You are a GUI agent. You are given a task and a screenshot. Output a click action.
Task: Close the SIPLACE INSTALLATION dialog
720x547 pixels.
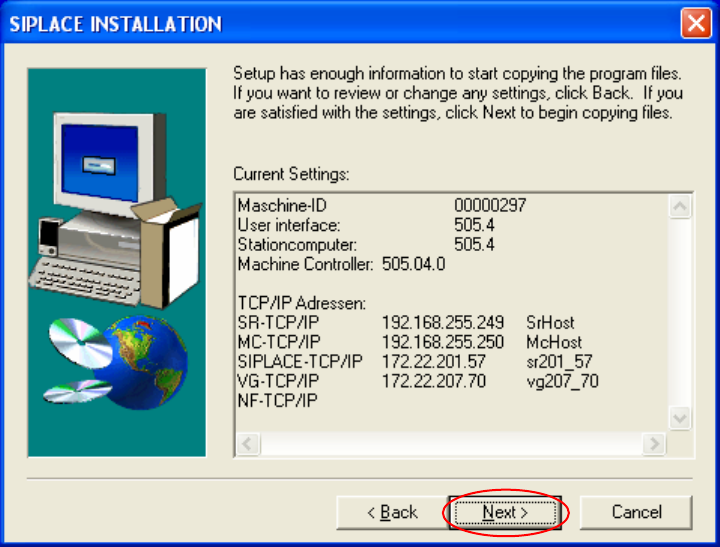[696, 23]
